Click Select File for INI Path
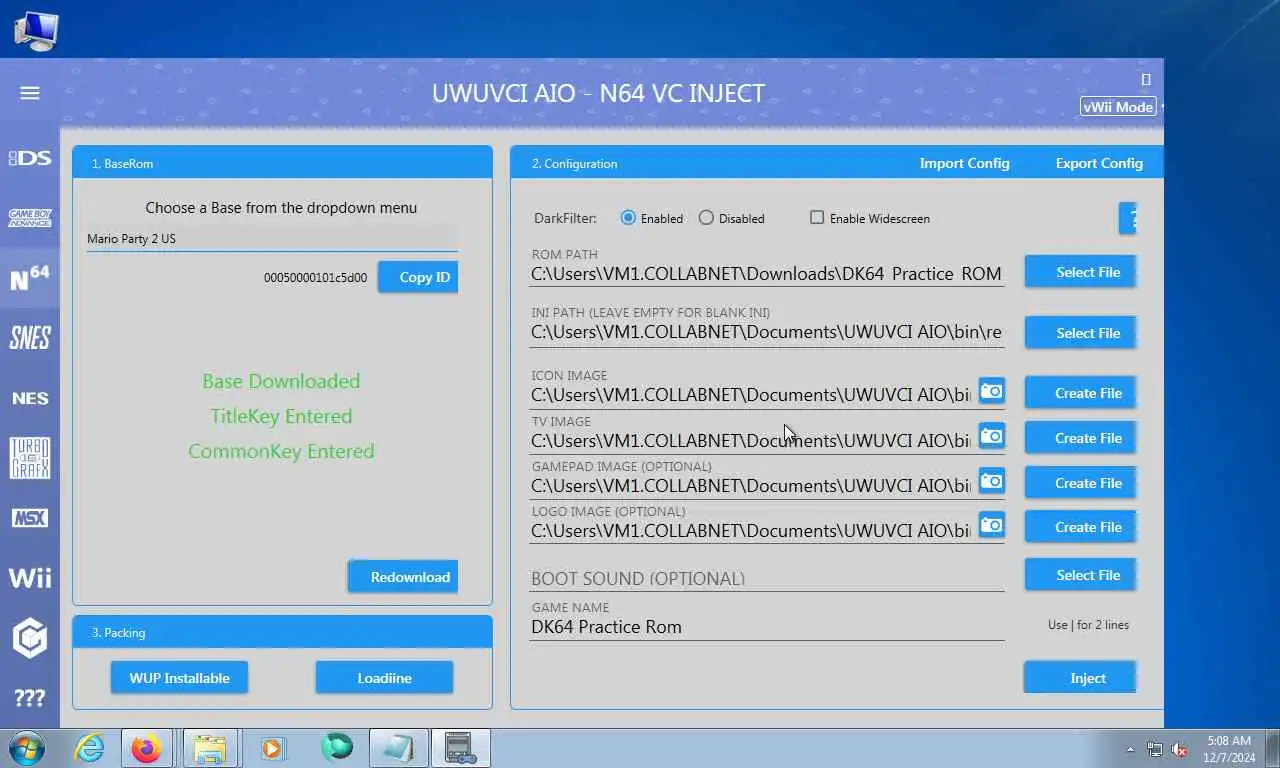This screenshot has height=768, width=1280. pyautogui.click(x=1080, y=333)
